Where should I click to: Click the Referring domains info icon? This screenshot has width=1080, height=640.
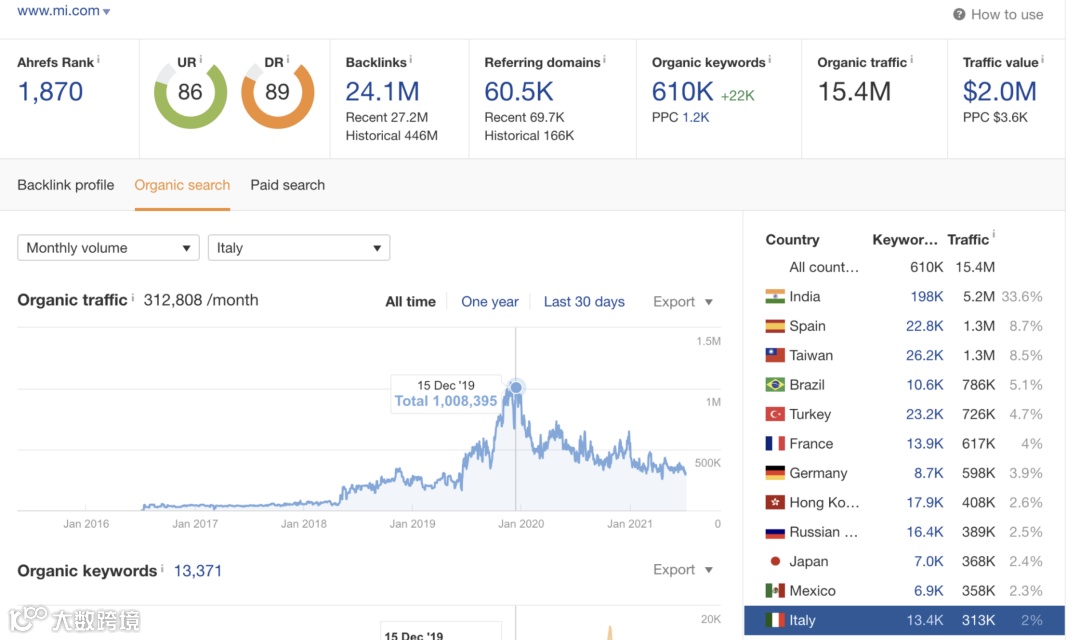click(x=604, y=60)
